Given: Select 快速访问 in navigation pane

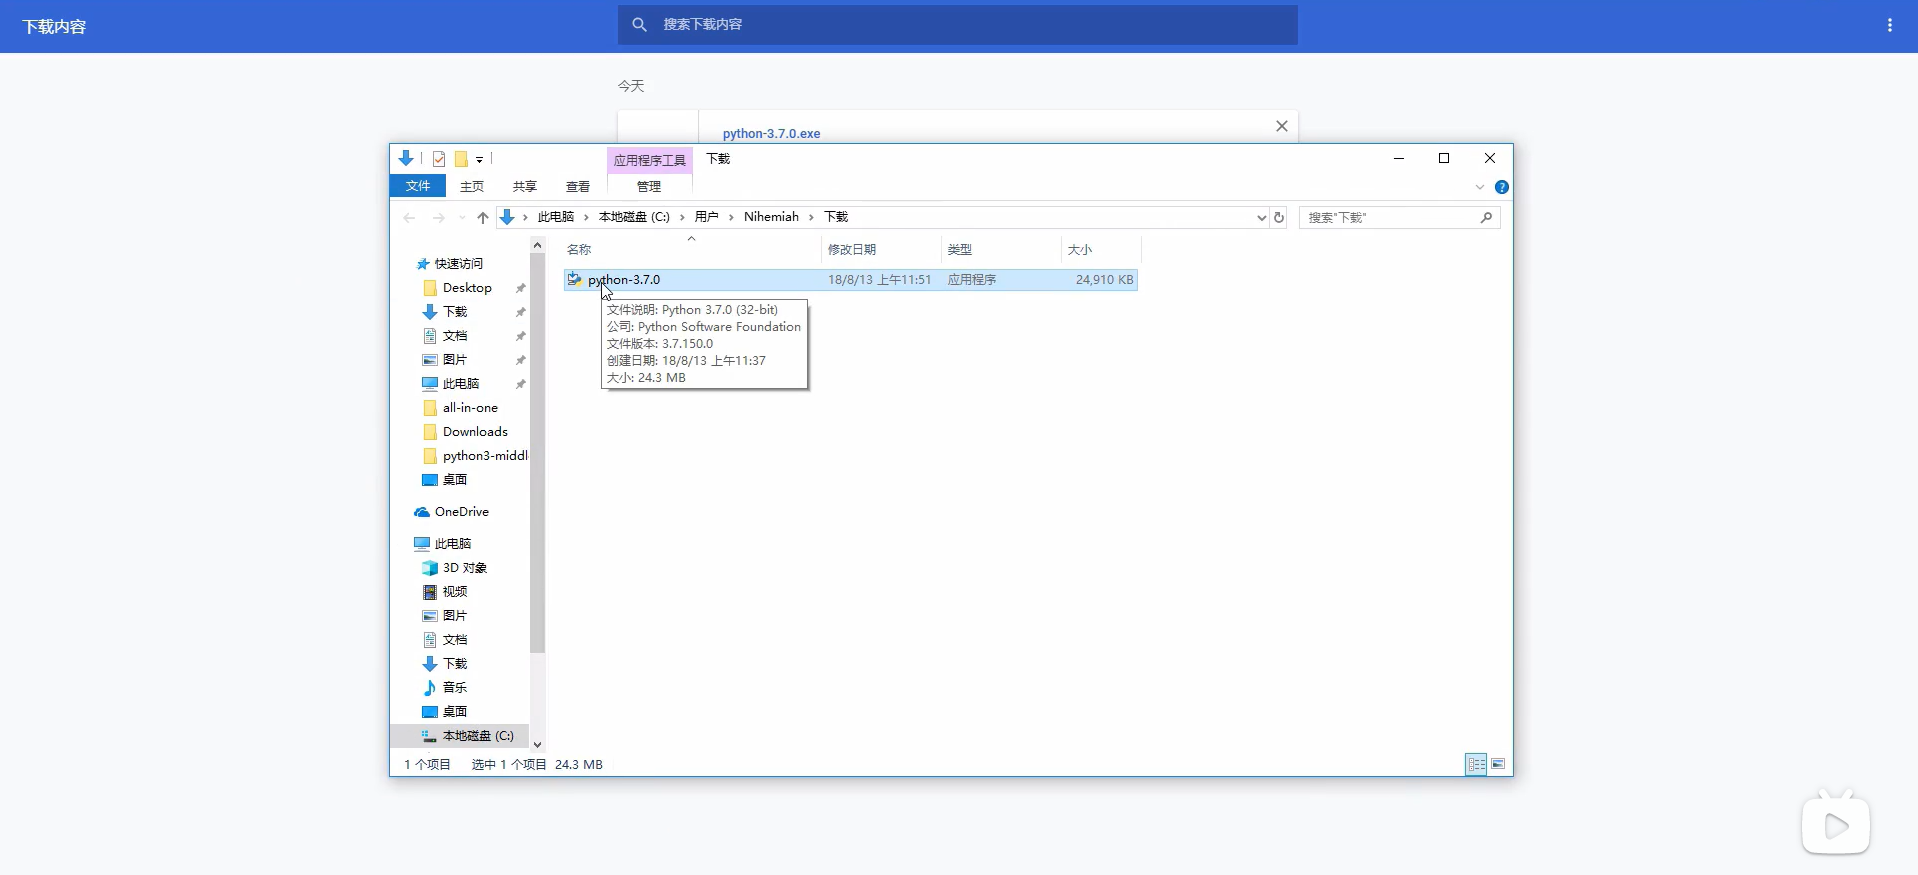Looking at the screenshot, I should tap(458, 264).
